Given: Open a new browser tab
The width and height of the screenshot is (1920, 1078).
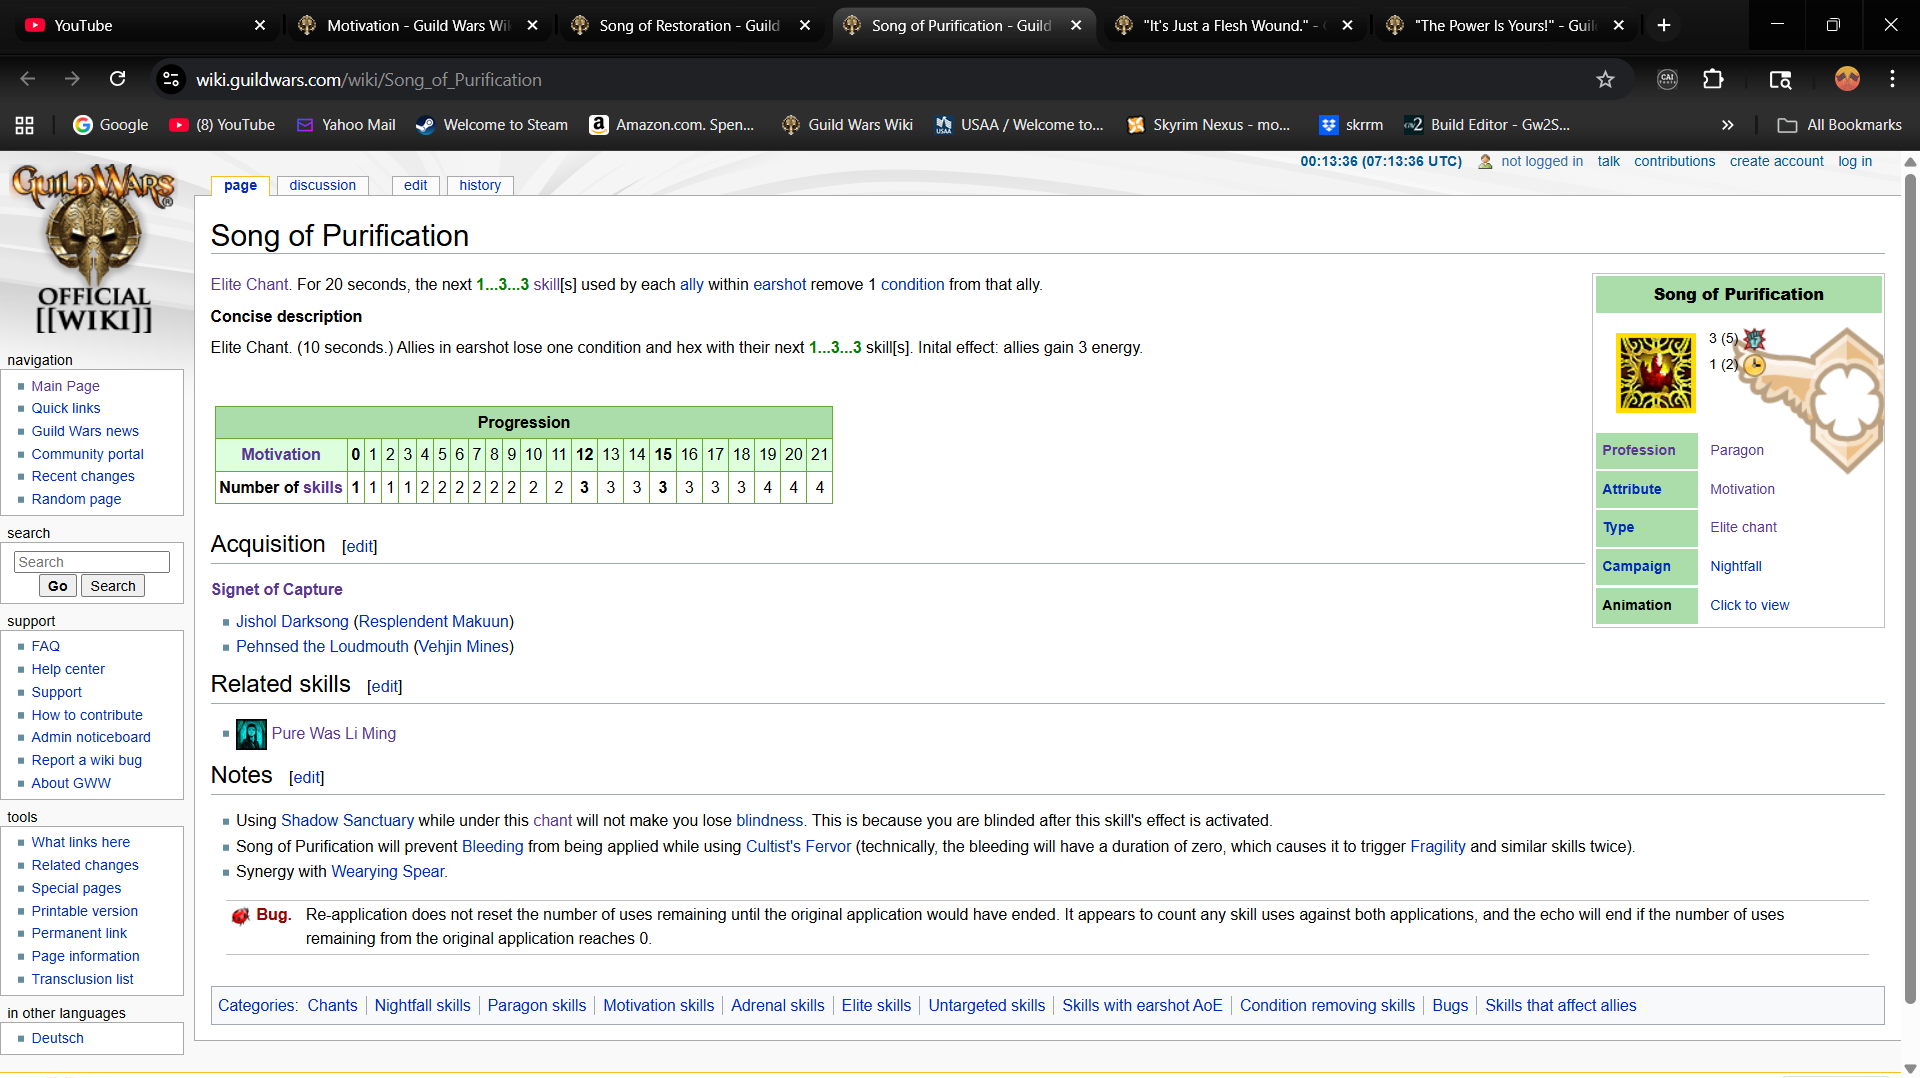Looking at the screenshot, I should [1664, 25].
